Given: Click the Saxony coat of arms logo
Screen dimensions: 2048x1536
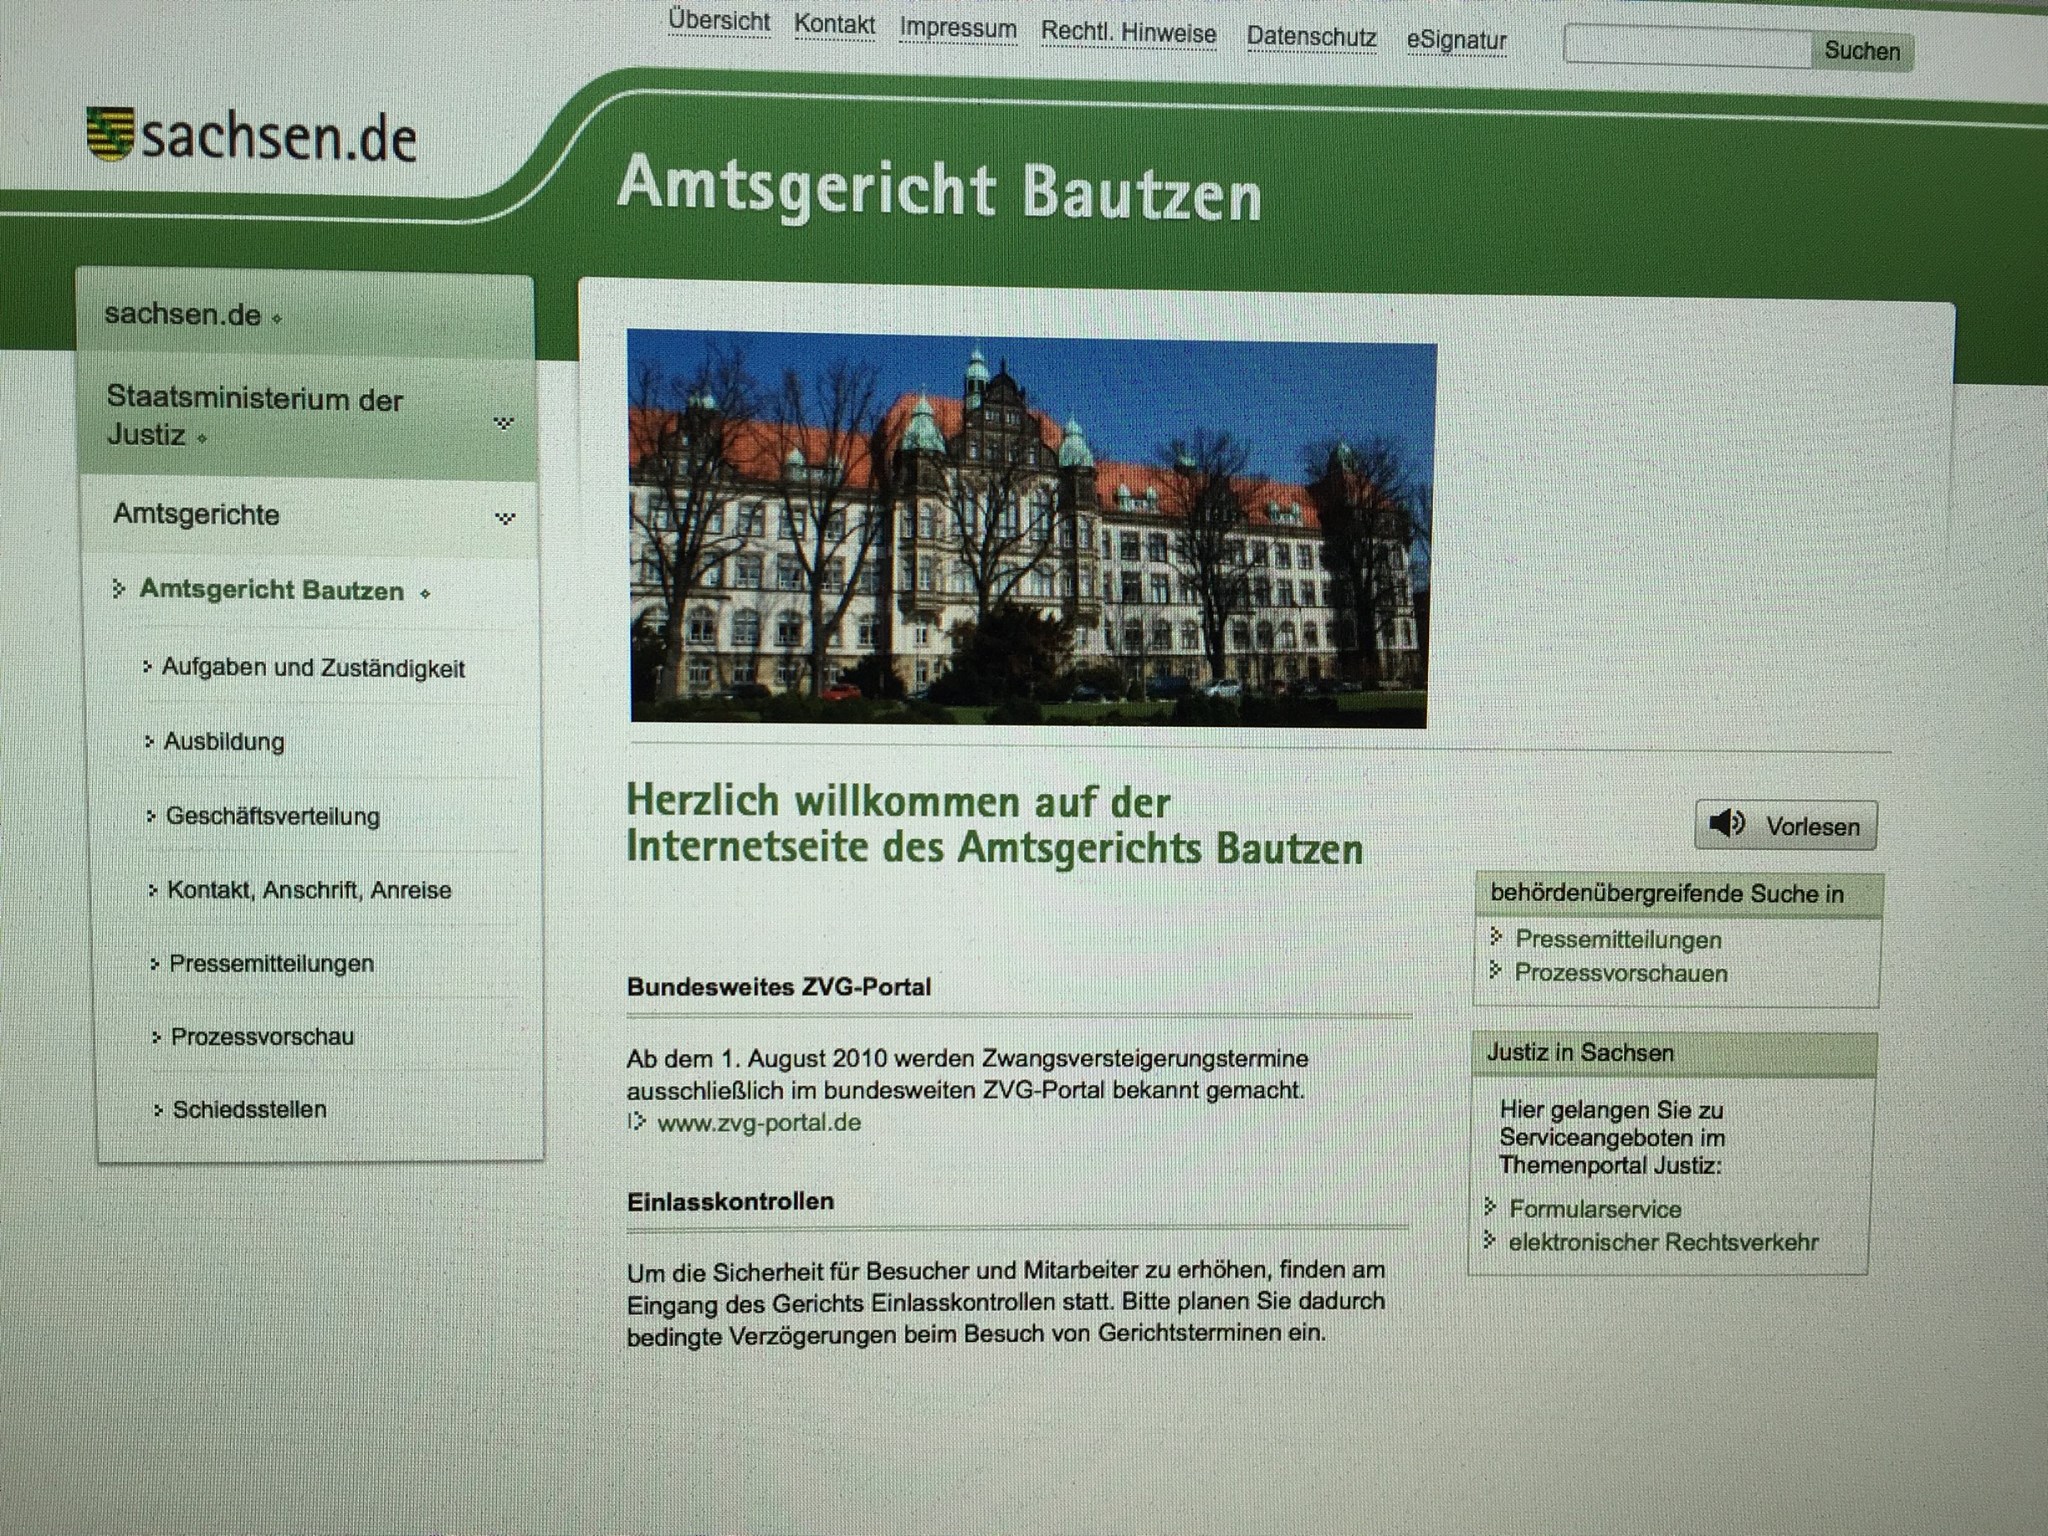Looking at the screenshot, I should point(109,134).
